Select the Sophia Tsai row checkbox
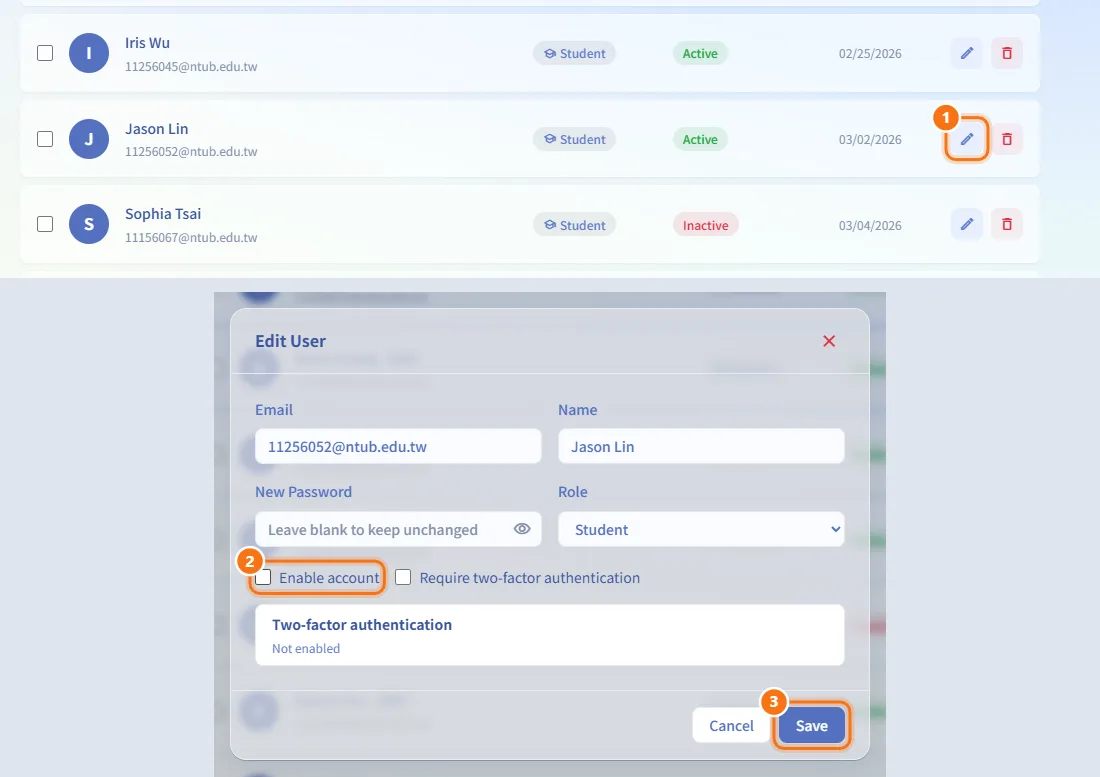 (45, 224)
